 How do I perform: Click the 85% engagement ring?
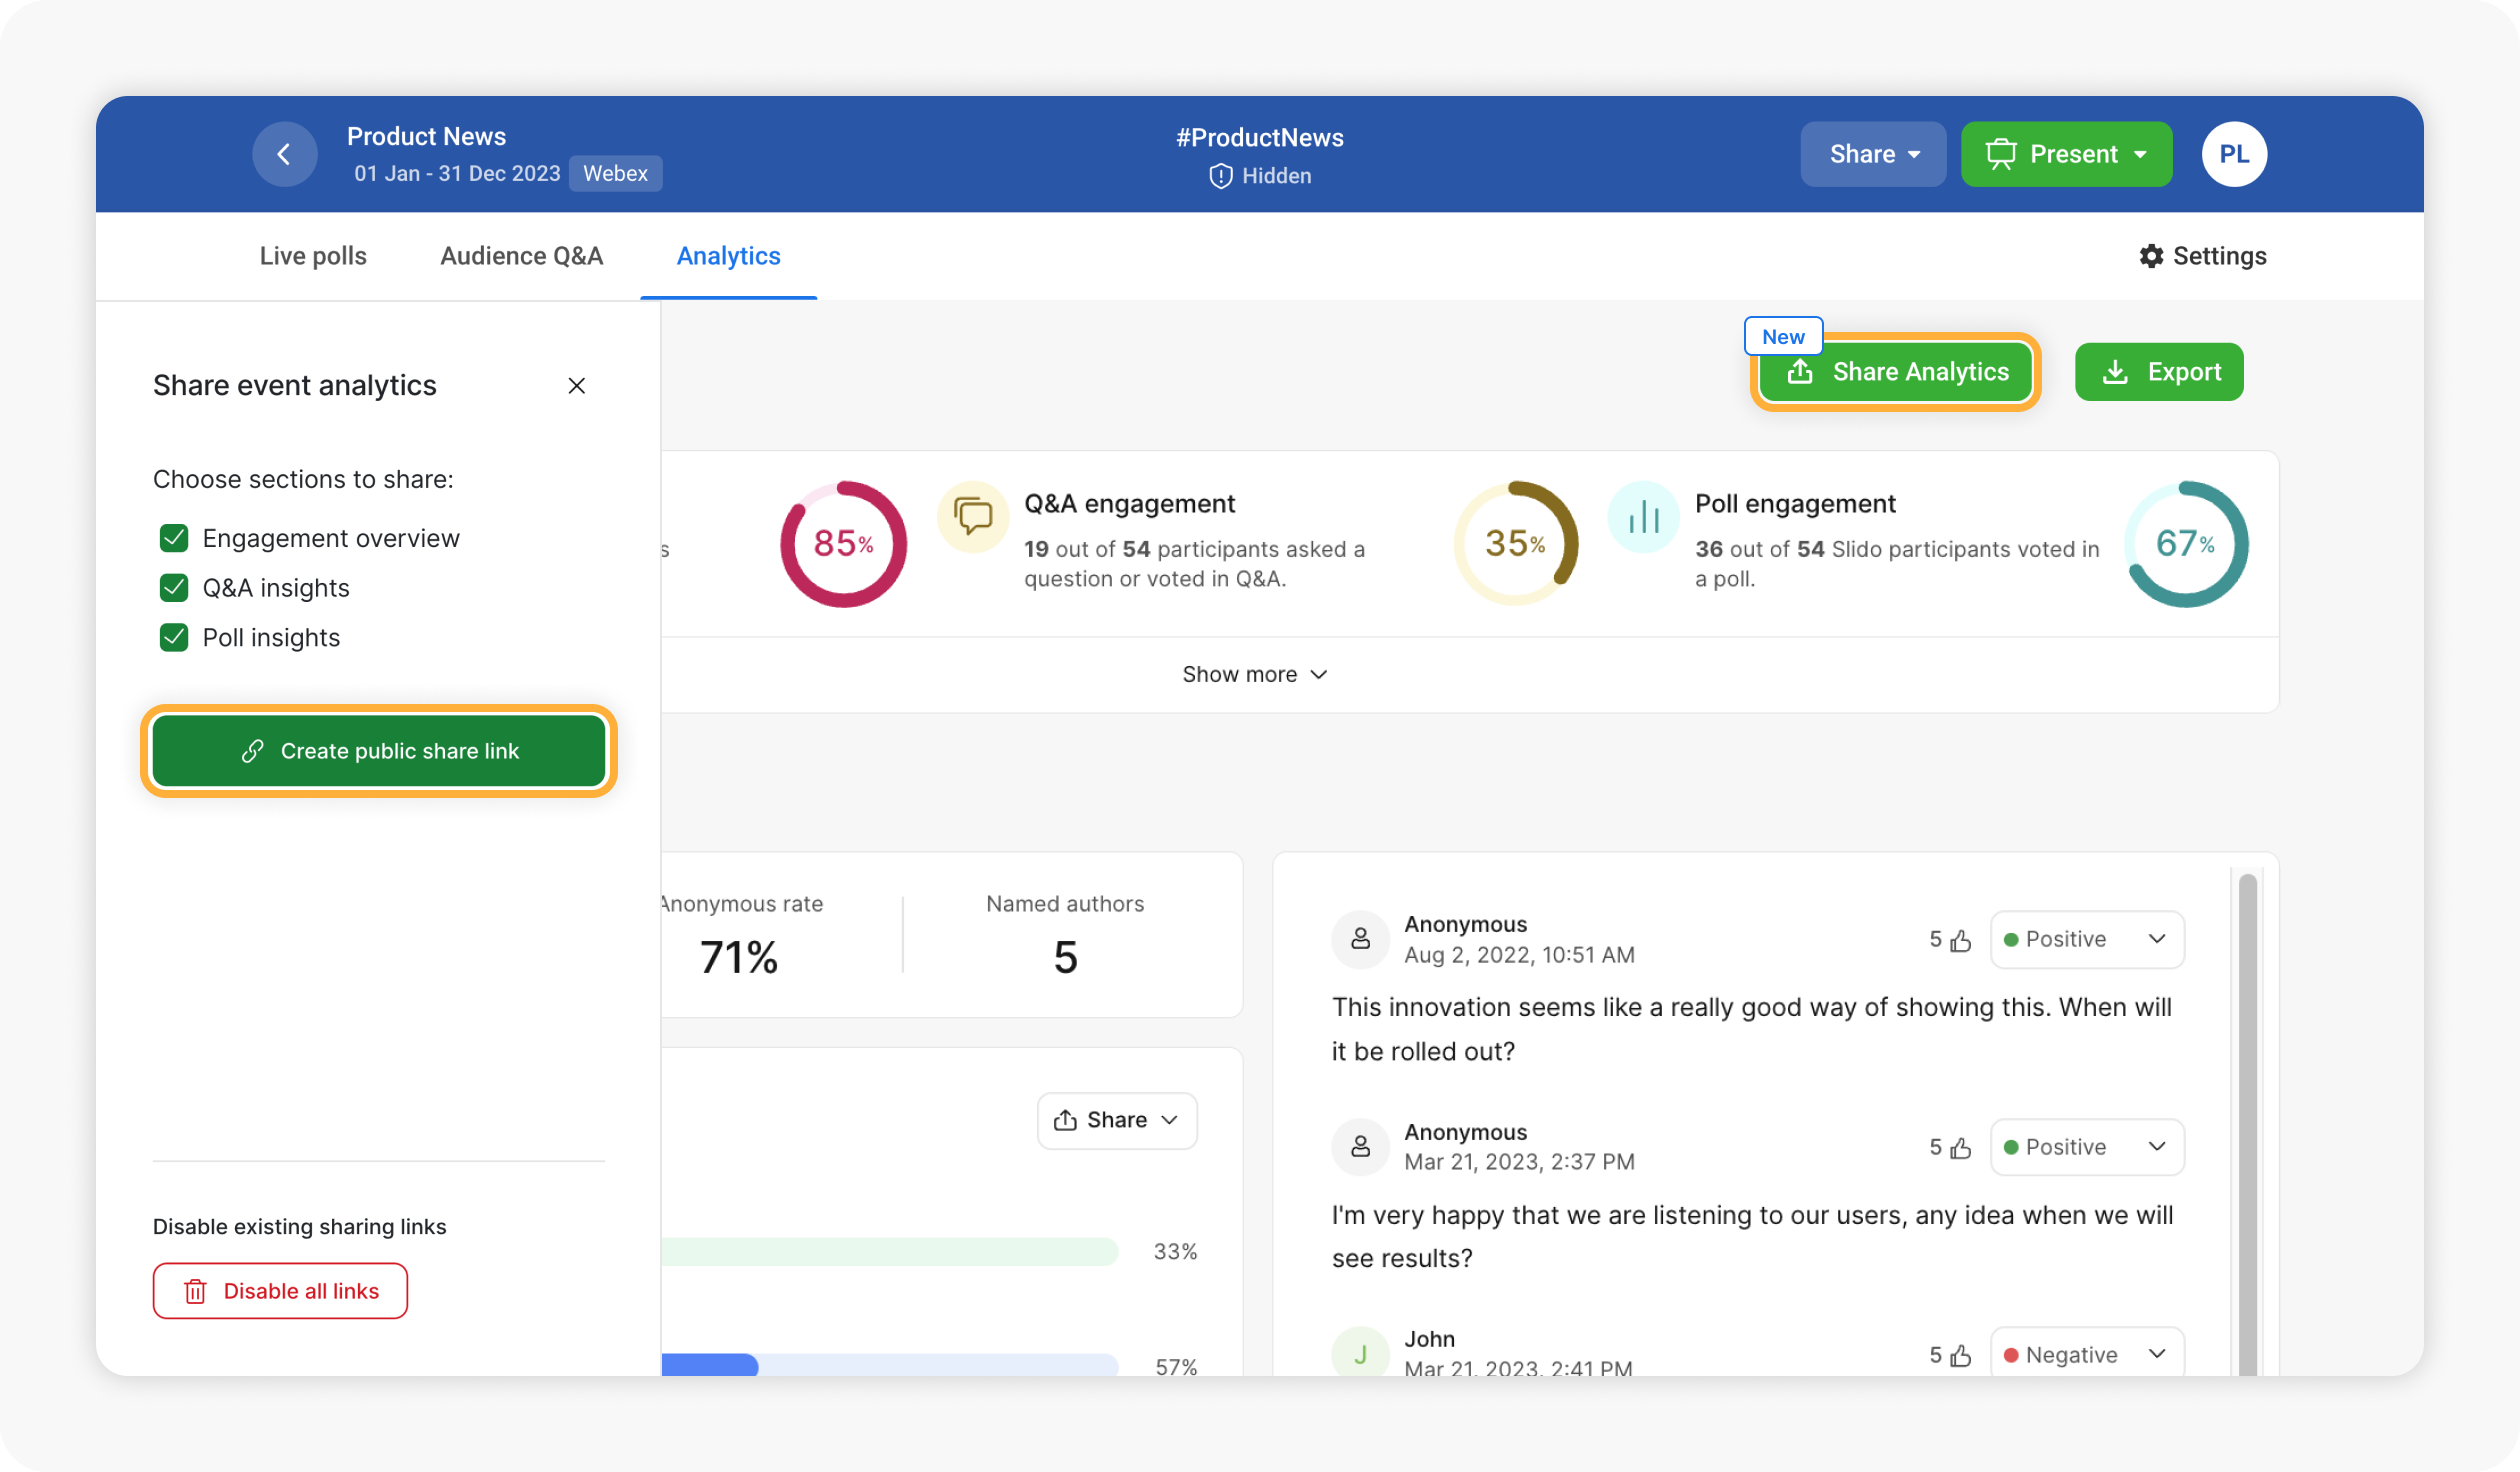tap(843, 544)
